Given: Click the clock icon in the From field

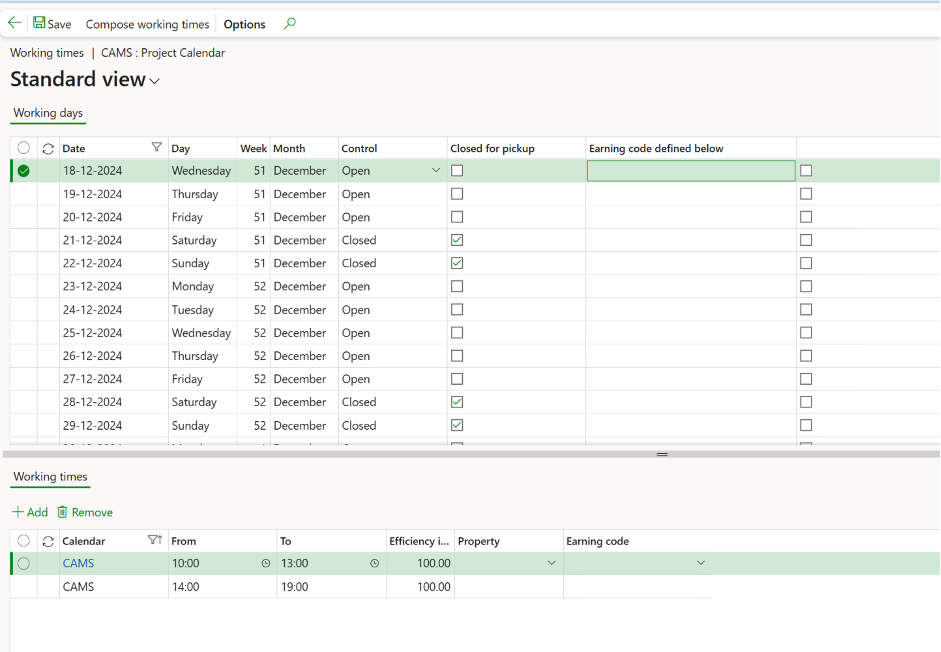Looking at the screenshot, I should pos(265,563).
